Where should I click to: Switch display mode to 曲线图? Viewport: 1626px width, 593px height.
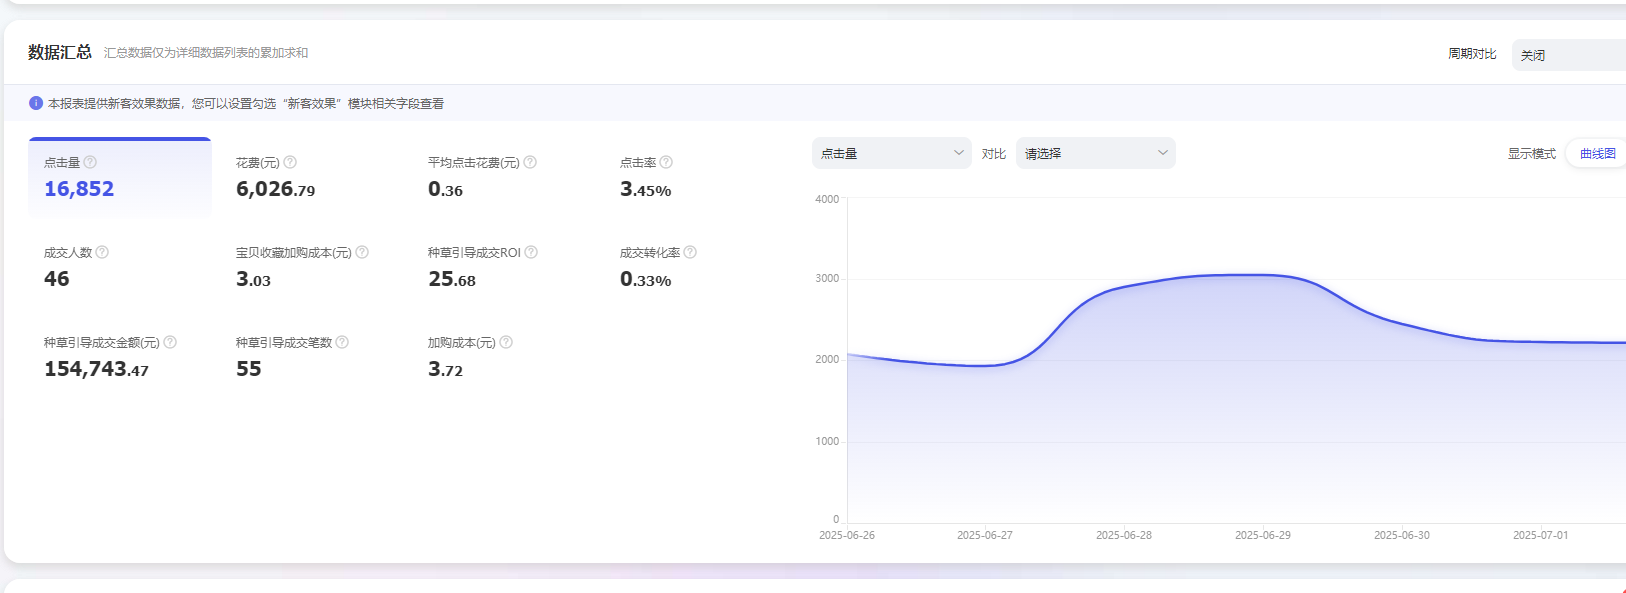point(1597,153)
